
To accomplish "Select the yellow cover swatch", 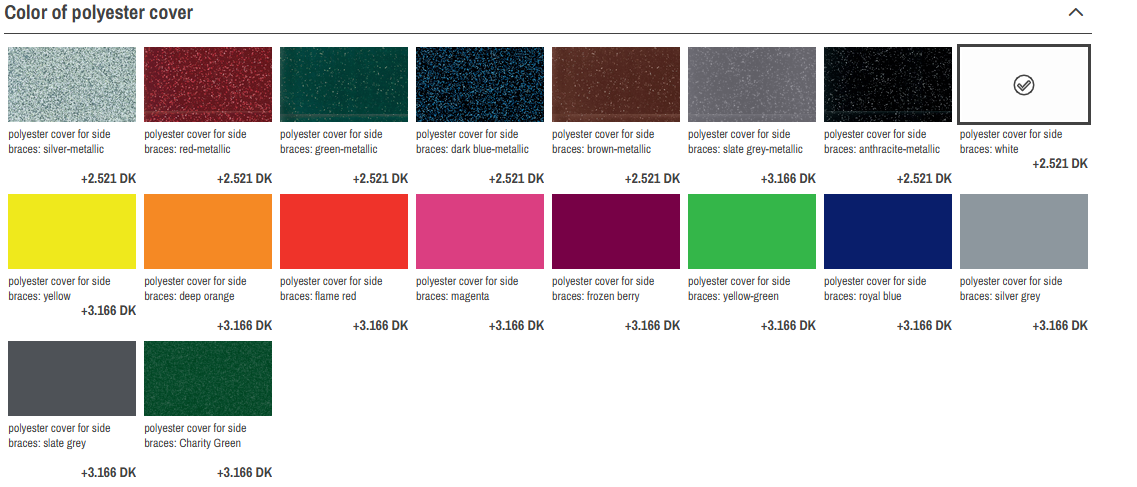I will point(72,231).
